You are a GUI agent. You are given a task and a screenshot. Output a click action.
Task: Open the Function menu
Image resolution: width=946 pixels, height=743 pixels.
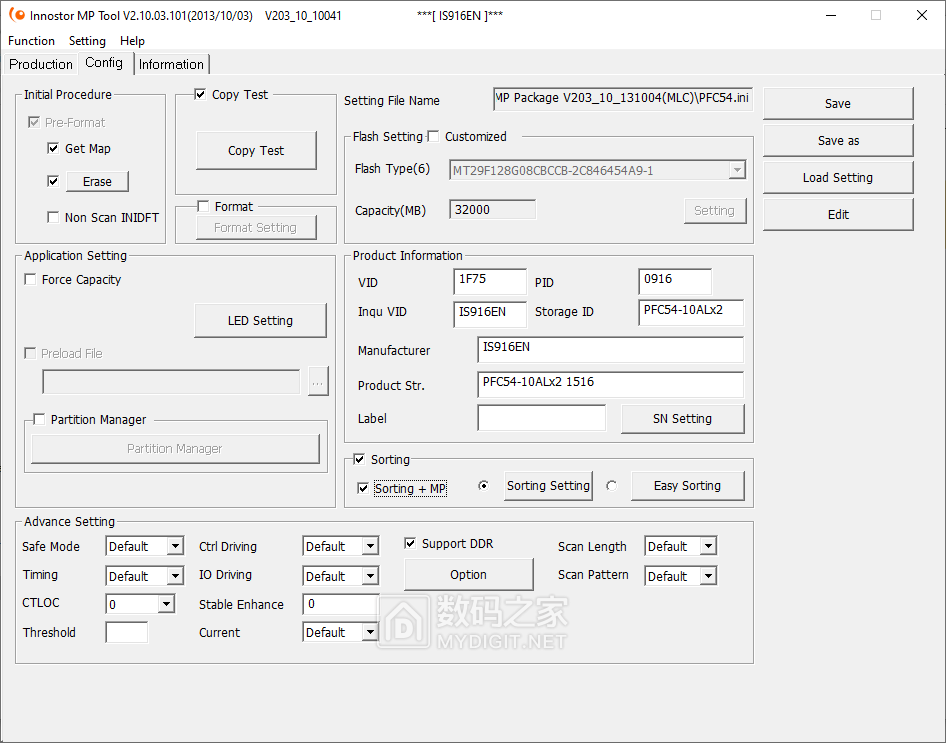click(x=31, y=40)
